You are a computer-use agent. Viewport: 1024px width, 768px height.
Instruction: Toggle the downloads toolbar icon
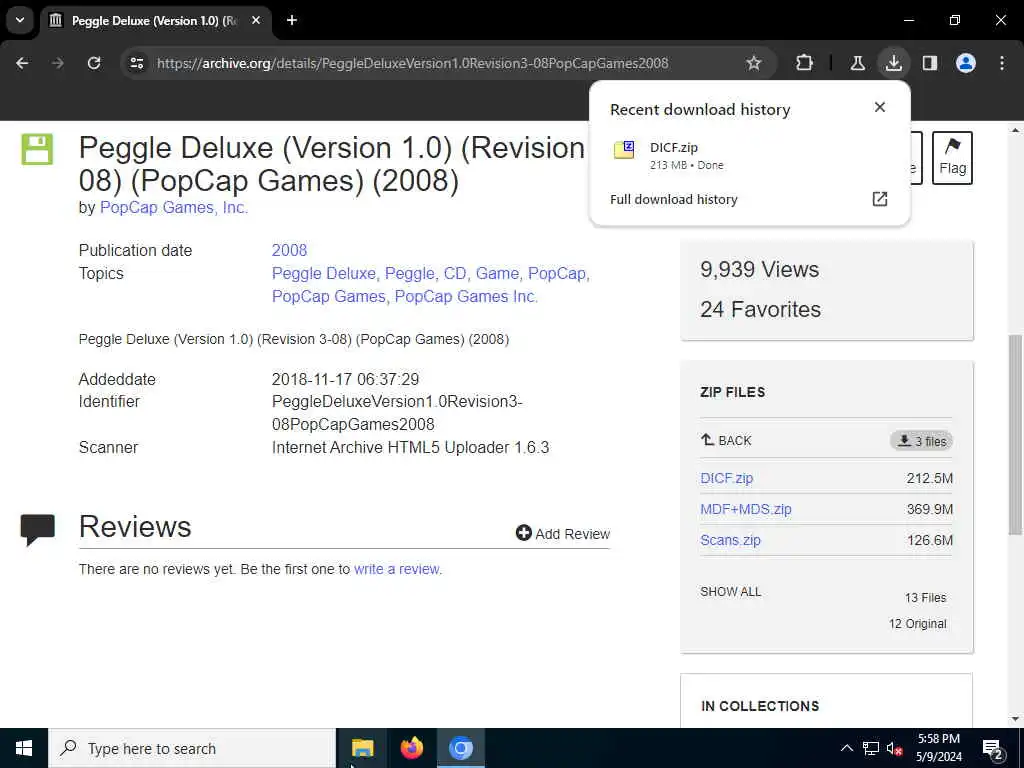893,63
